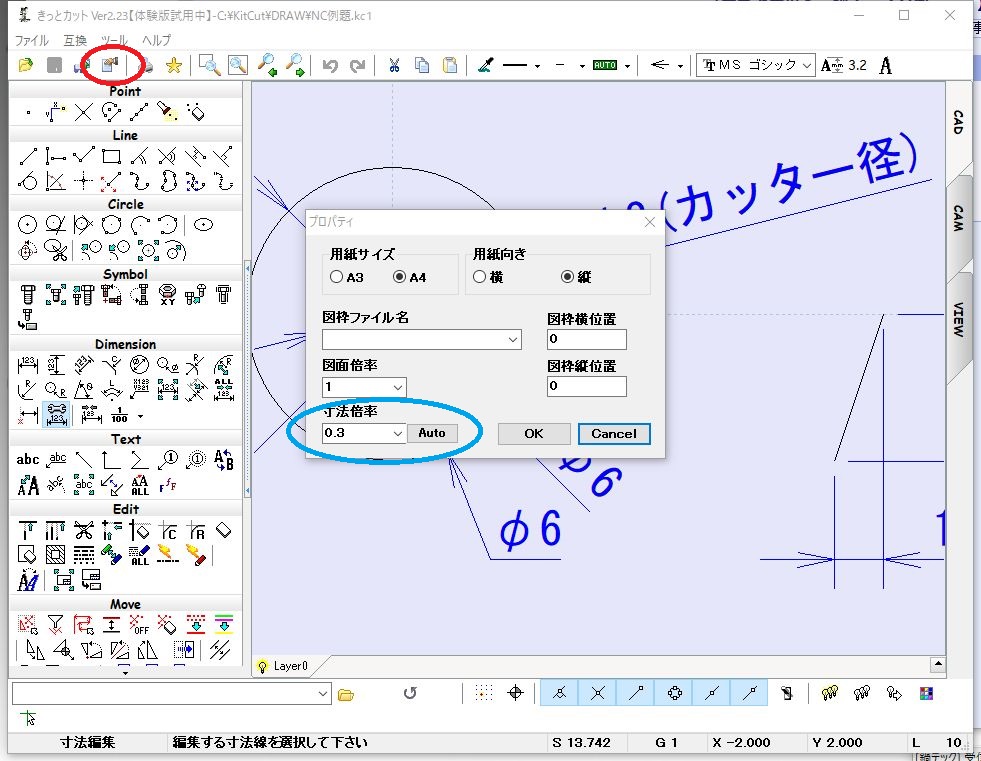Click the paste clipboard icon
Image resolution: width=981 pixels, height=761 pixels.
coord(450,65)
